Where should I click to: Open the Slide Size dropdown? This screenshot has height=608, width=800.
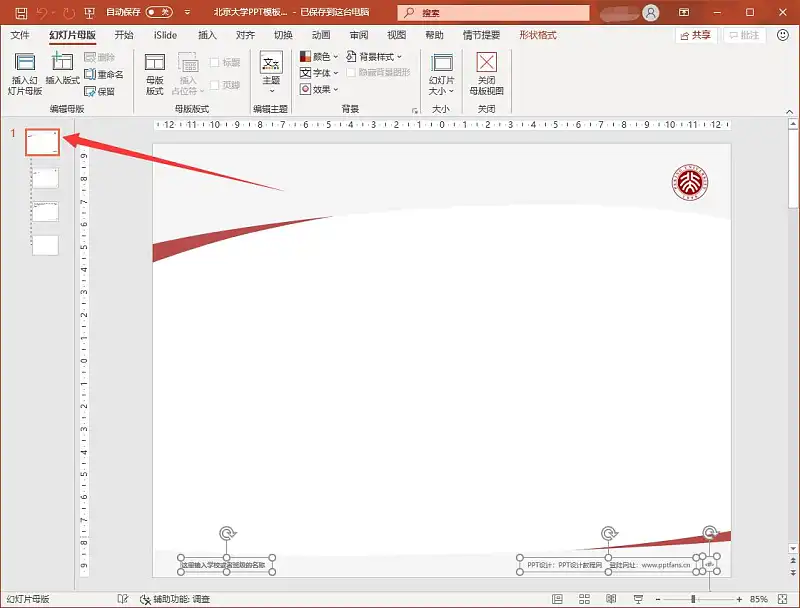coord(441,74)
